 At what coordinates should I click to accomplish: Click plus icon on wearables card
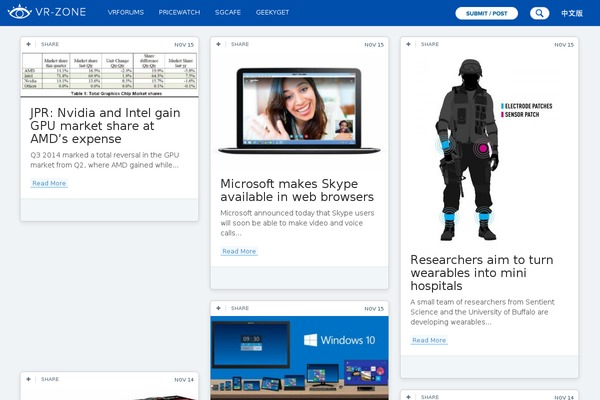click(x=408, y=44)
